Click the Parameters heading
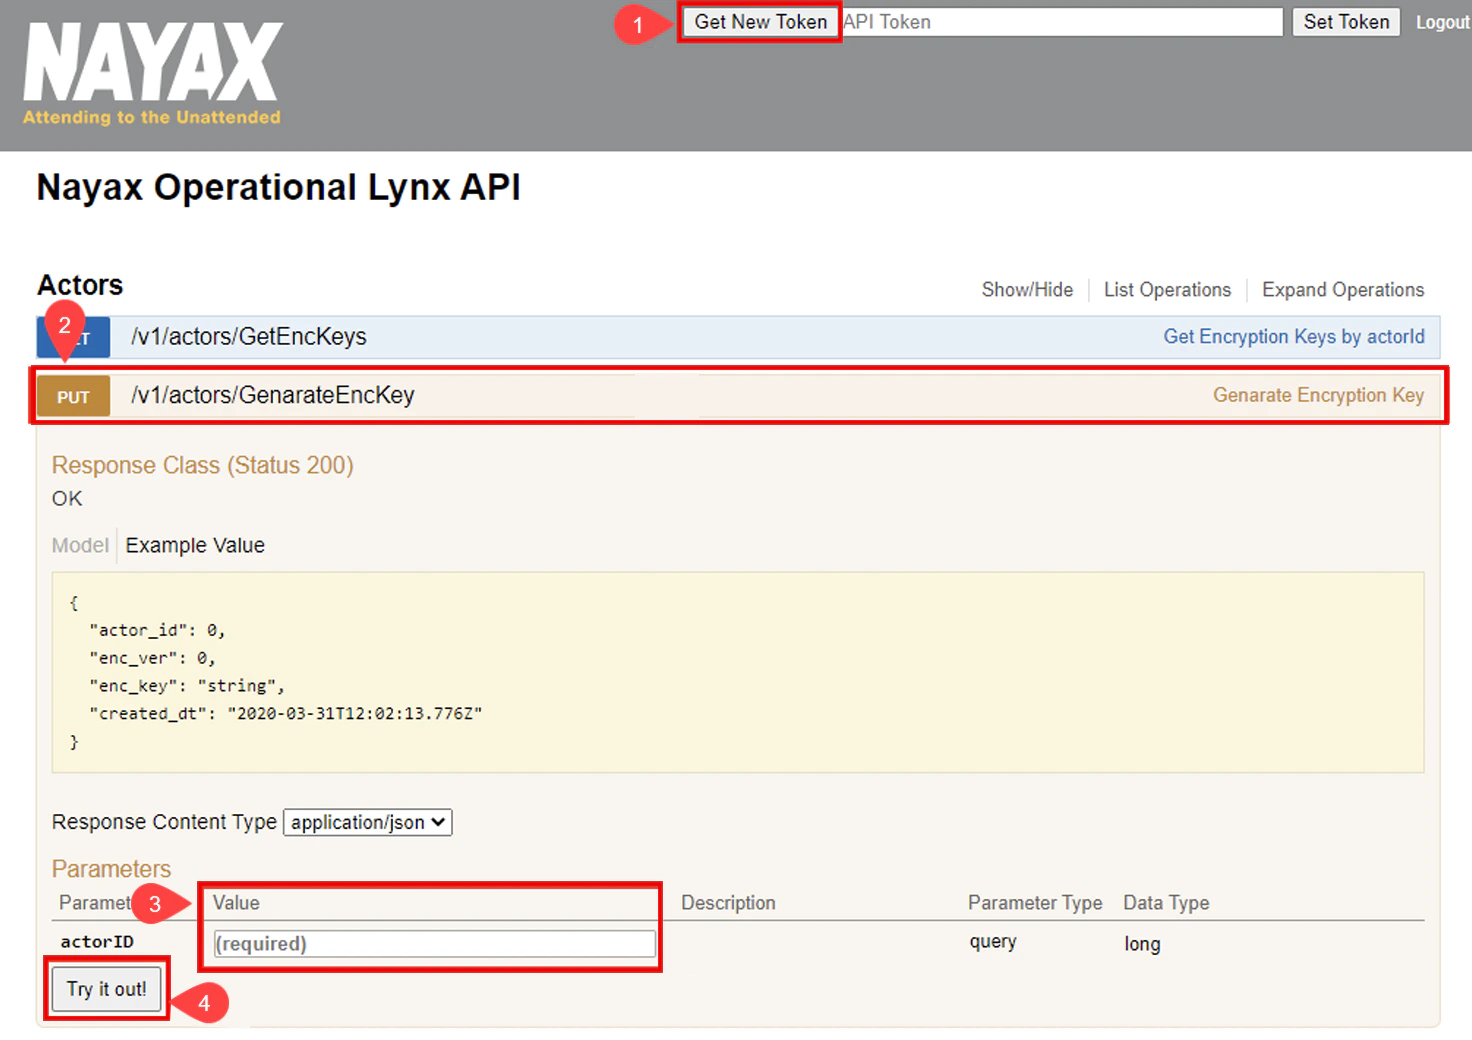 (111, 868)
